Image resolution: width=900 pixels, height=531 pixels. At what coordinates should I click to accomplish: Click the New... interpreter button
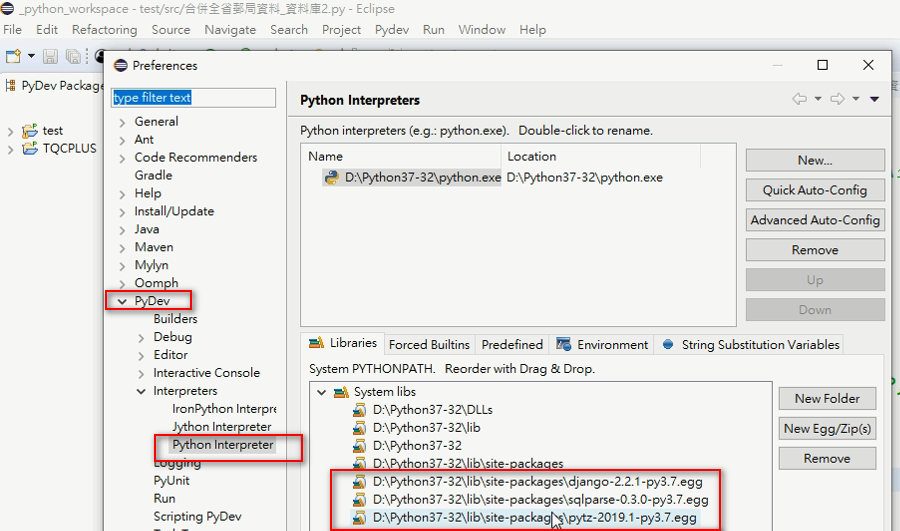click(815, 160)
